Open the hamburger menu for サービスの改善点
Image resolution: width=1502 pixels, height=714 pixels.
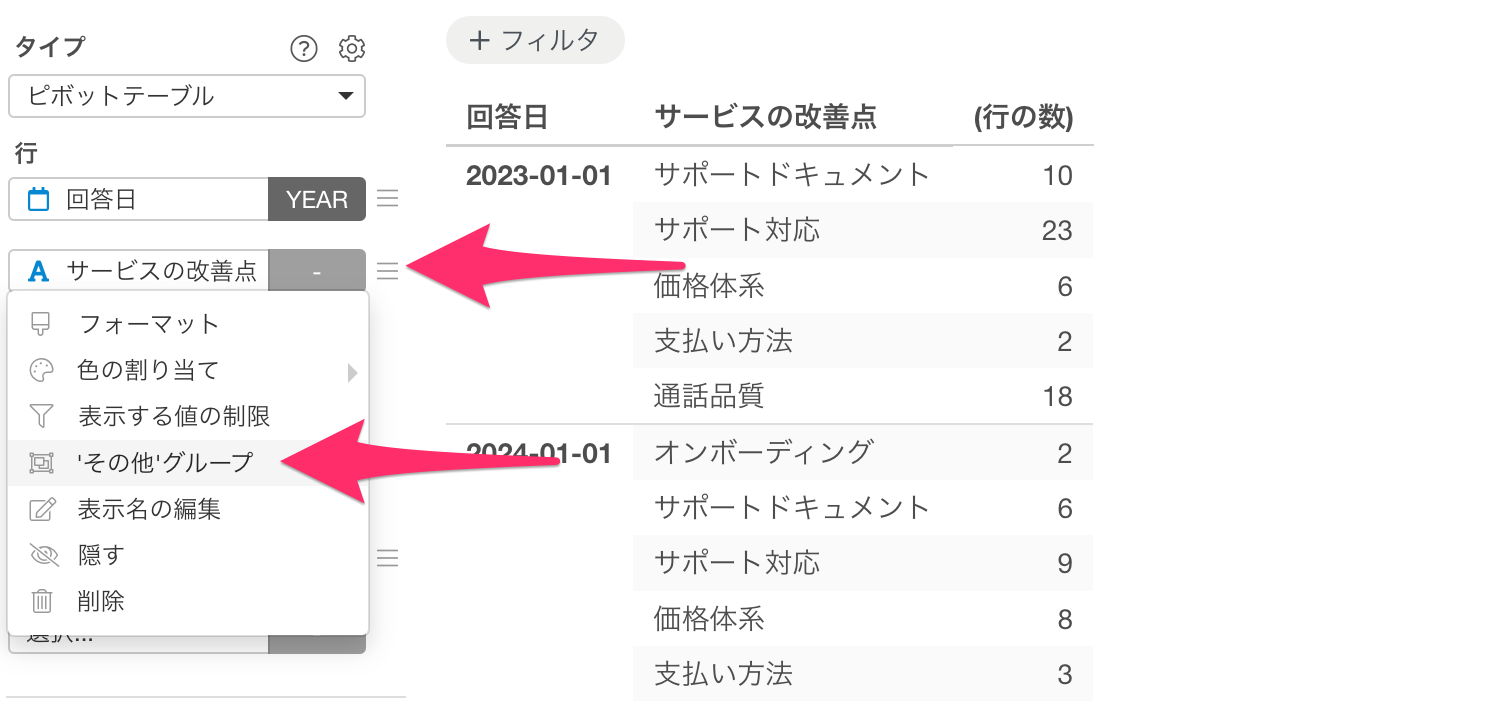388,270
